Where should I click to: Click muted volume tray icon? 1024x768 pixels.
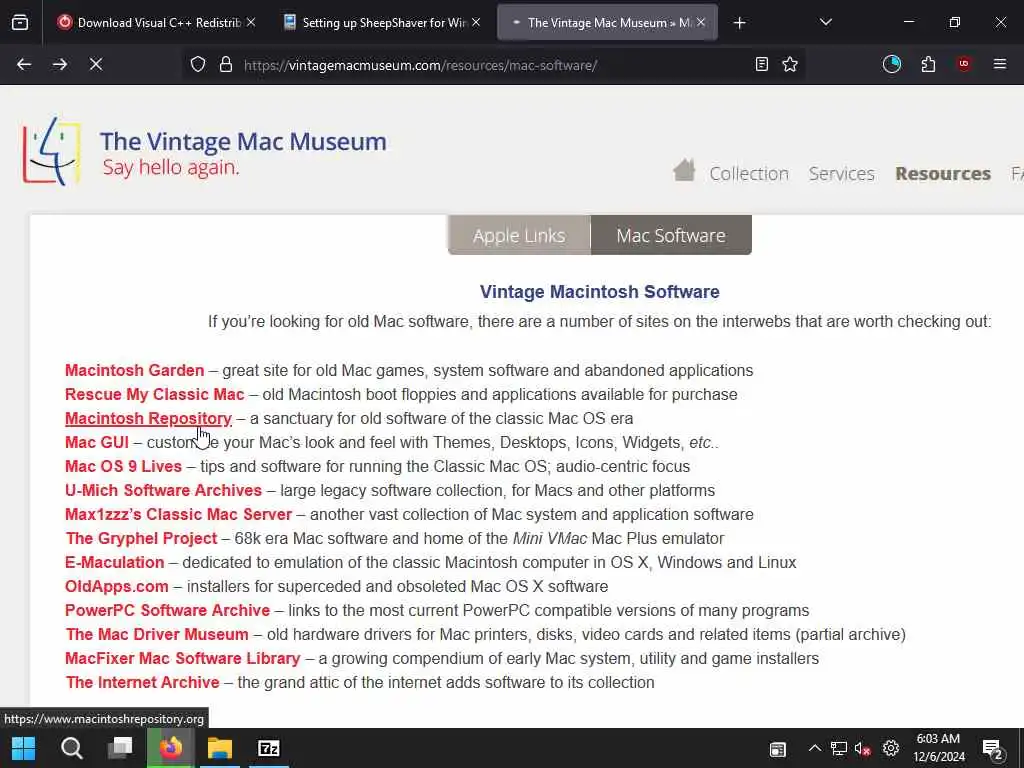863,749
